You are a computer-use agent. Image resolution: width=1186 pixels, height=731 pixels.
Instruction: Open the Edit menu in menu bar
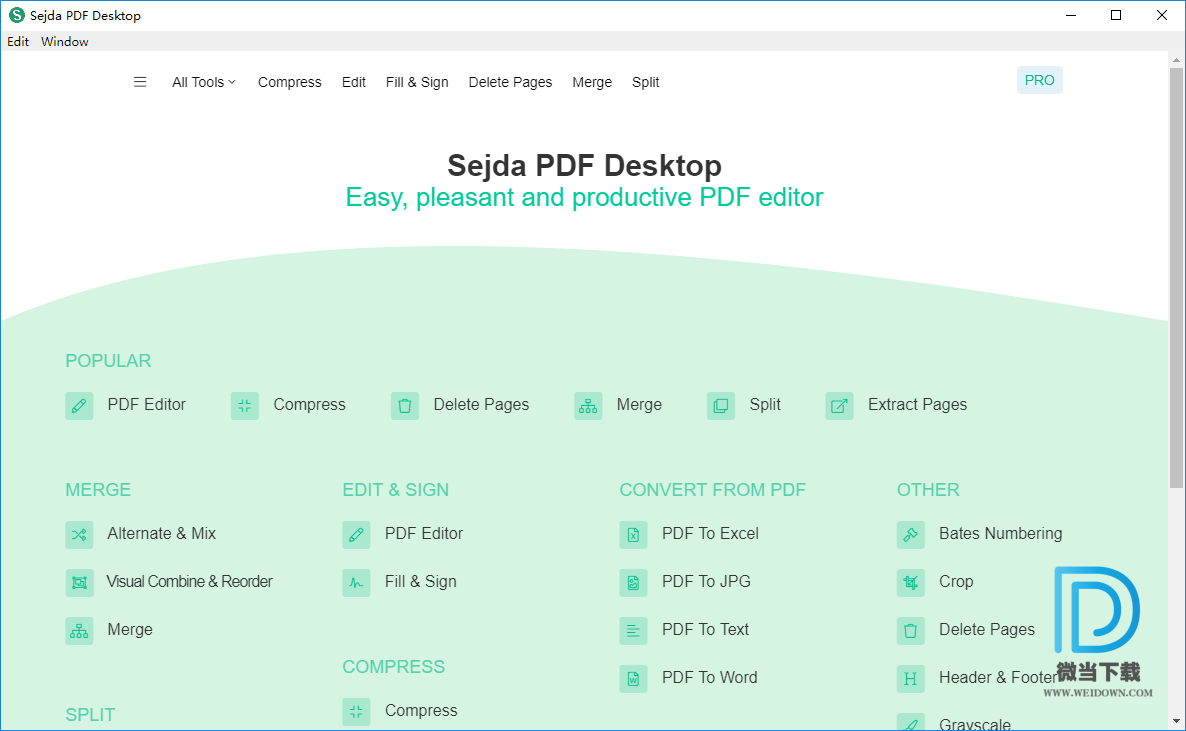18,42
